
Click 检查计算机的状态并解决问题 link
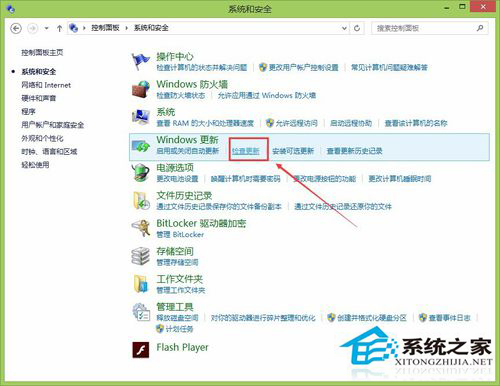[x=202, y=68]
